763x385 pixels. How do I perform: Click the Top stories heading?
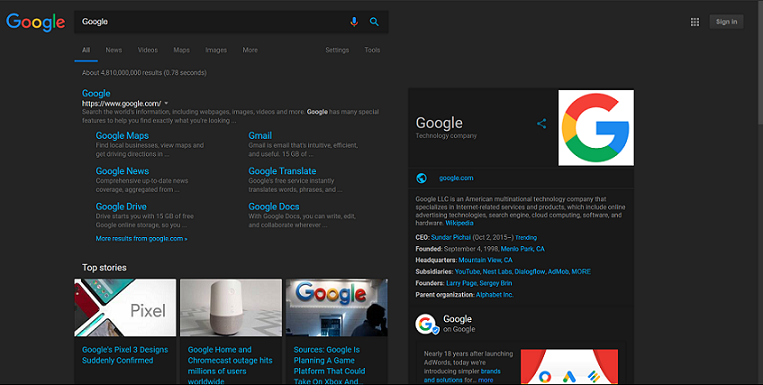pos(104,268)
